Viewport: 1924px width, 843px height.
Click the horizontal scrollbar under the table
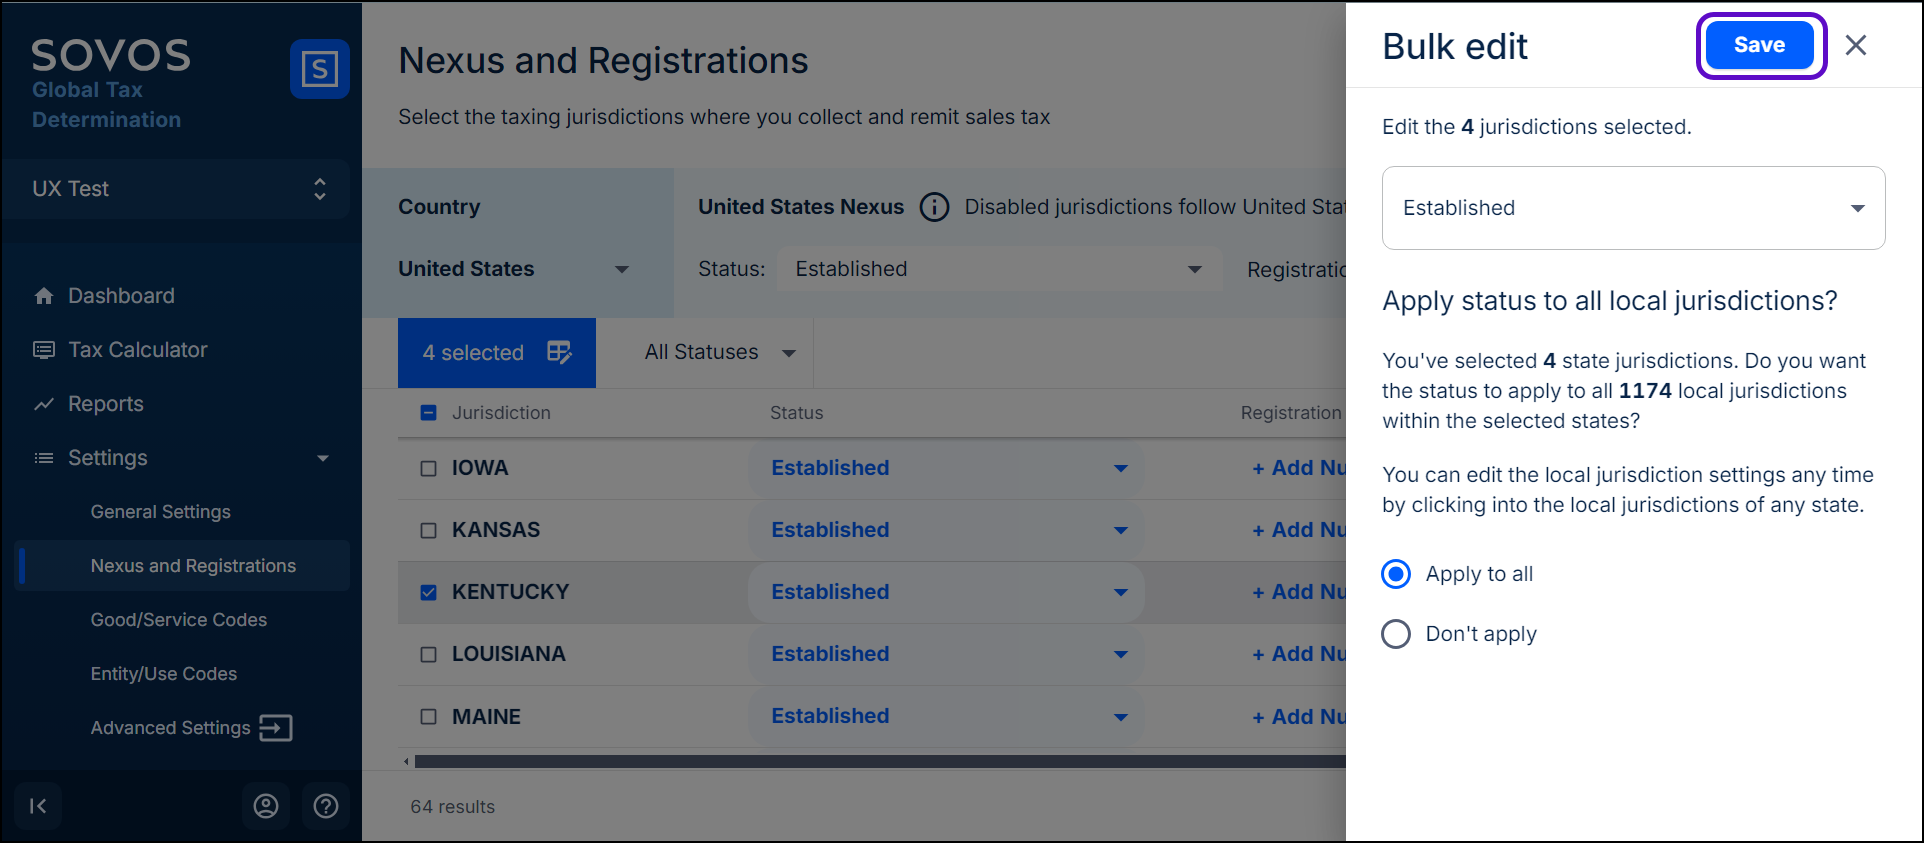[878, 762]
